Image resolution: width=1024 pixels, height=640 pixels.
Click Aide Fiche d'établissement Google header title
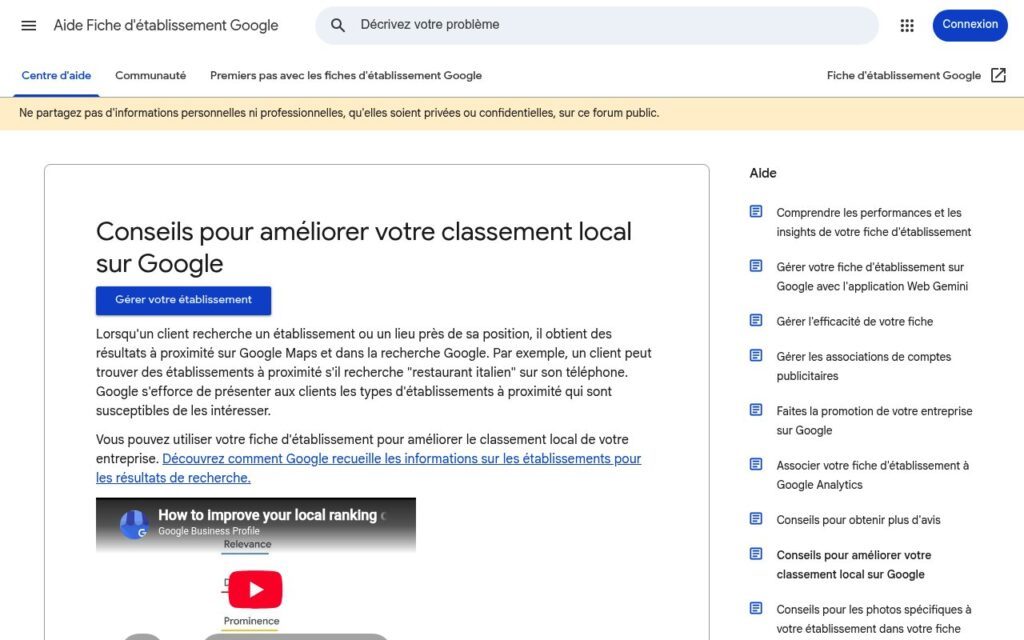pos(166,25)
